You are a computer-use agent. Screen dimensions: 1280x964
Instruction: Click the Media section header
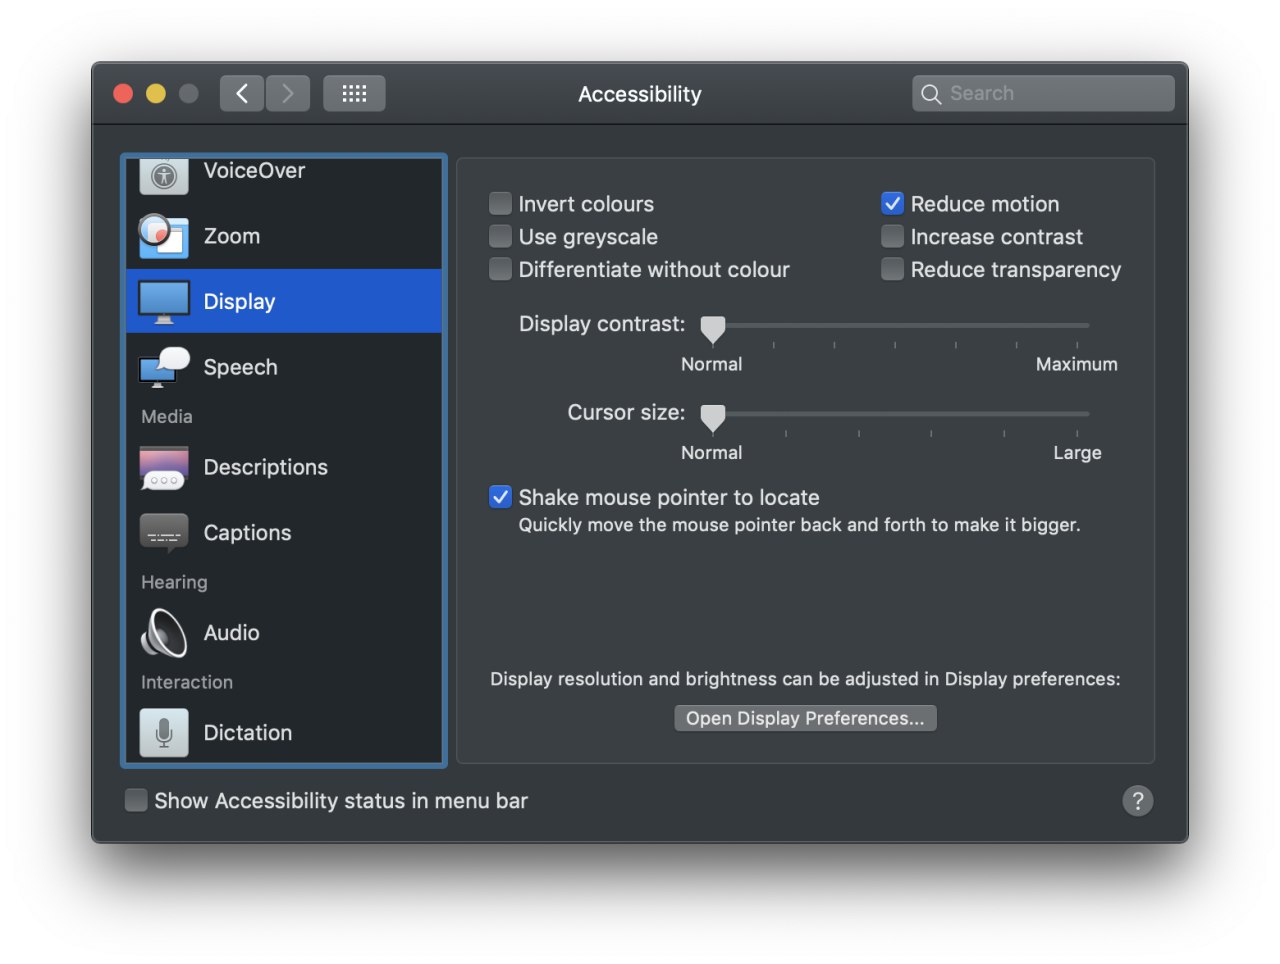(167, 417)
